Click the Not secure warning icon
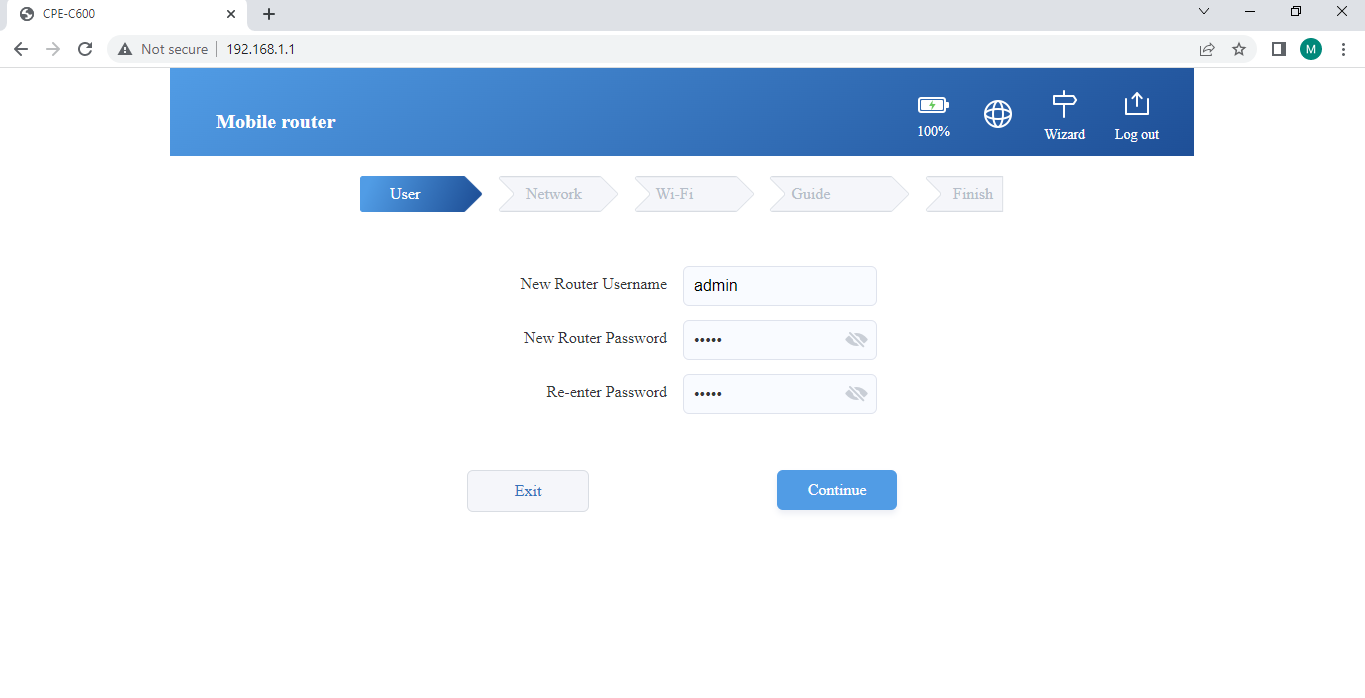Screen dimensions: 1365x698 click(125, 49)
